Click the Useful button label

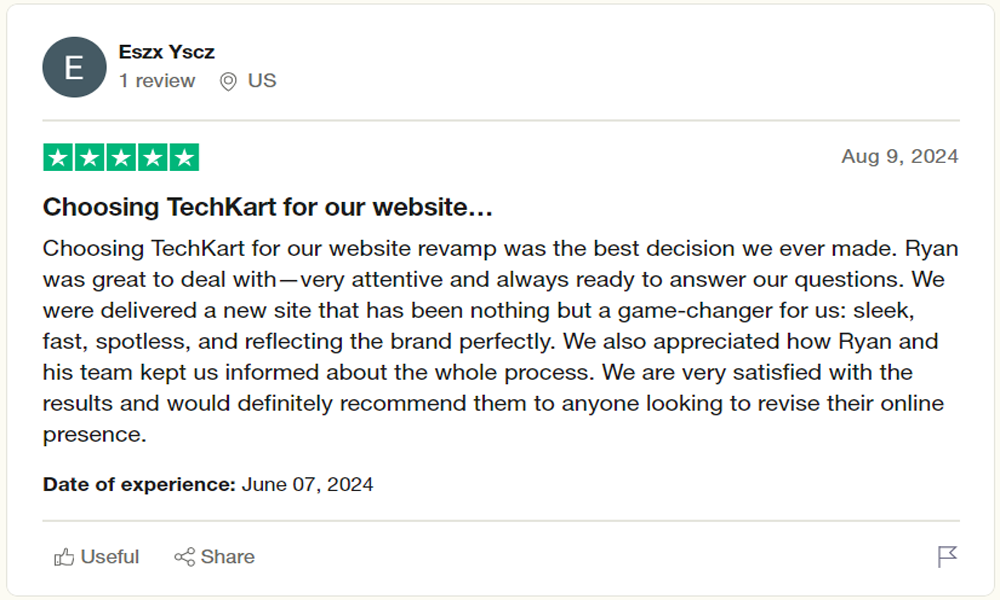click(x=110, y=557)
